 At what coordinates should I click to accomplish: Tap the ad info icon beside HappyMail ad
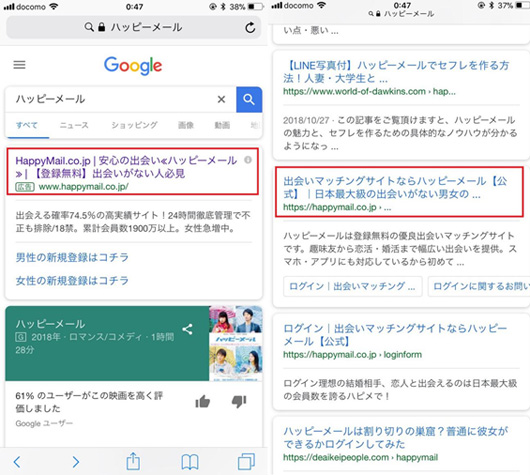point(248,160)
